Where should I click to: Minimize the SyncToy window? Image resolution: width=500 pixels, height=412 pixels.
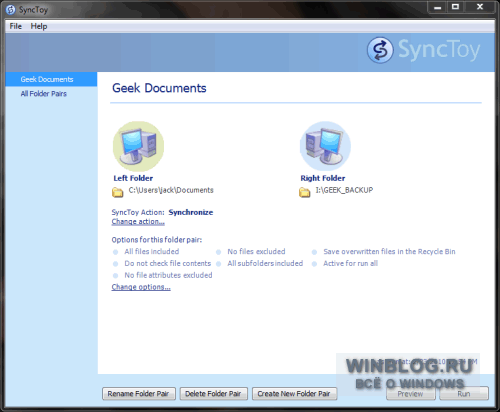438,7
